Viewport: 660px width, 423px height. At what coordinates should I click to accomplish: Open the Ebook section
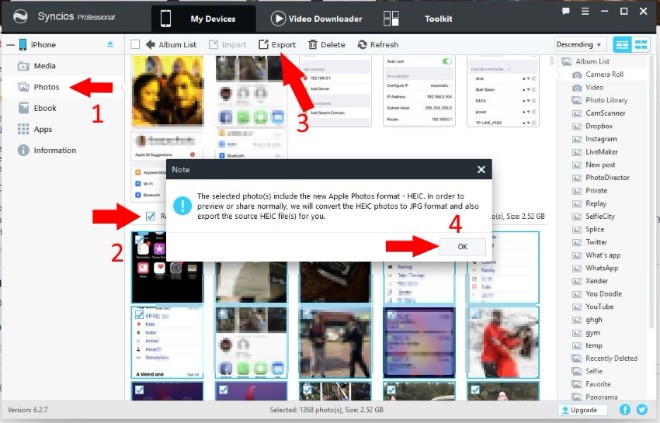[x=43, y=108]
